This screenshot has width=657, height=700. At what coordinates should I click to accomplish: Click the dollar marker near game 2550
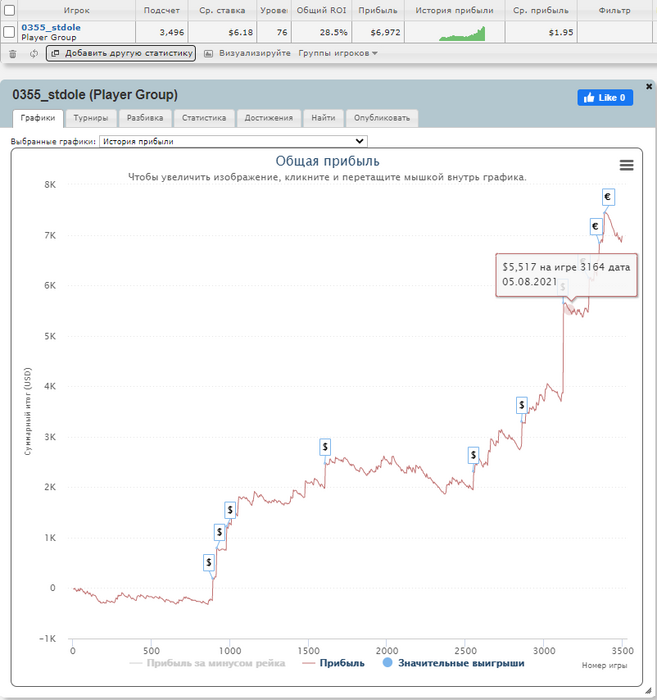coord(473,455)
